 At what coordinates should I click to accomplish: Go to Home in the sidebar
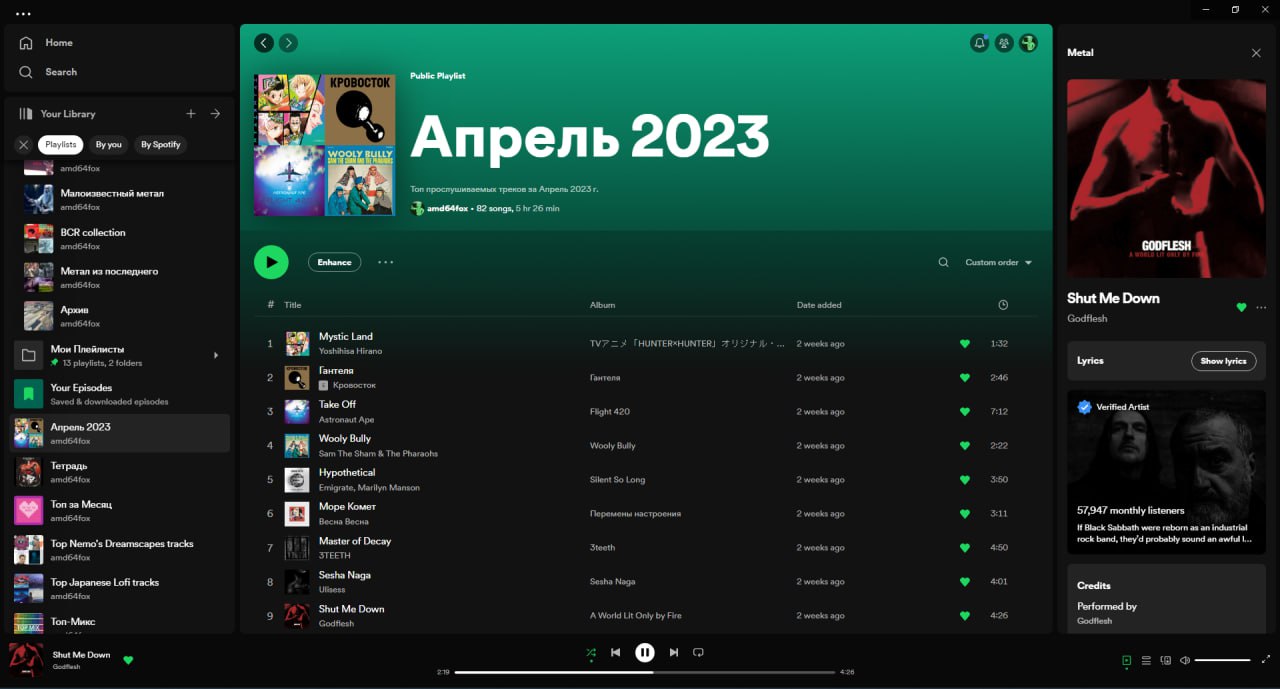[58, 43]
